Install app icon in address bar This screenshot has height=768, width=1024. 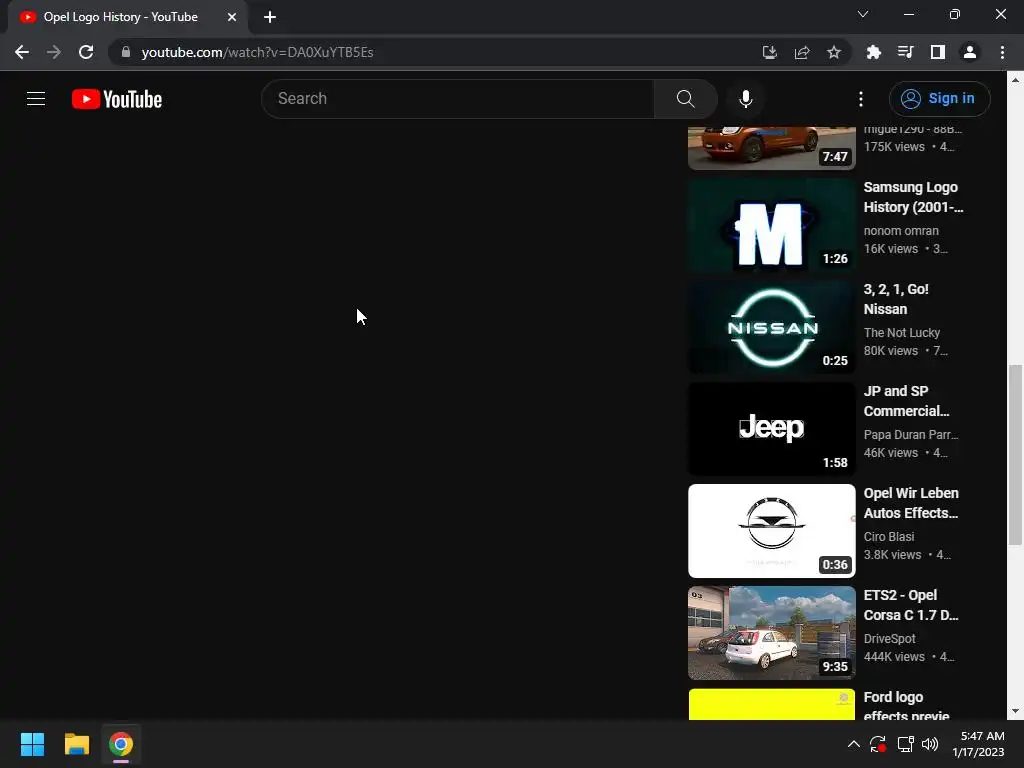tap(770, 52)
